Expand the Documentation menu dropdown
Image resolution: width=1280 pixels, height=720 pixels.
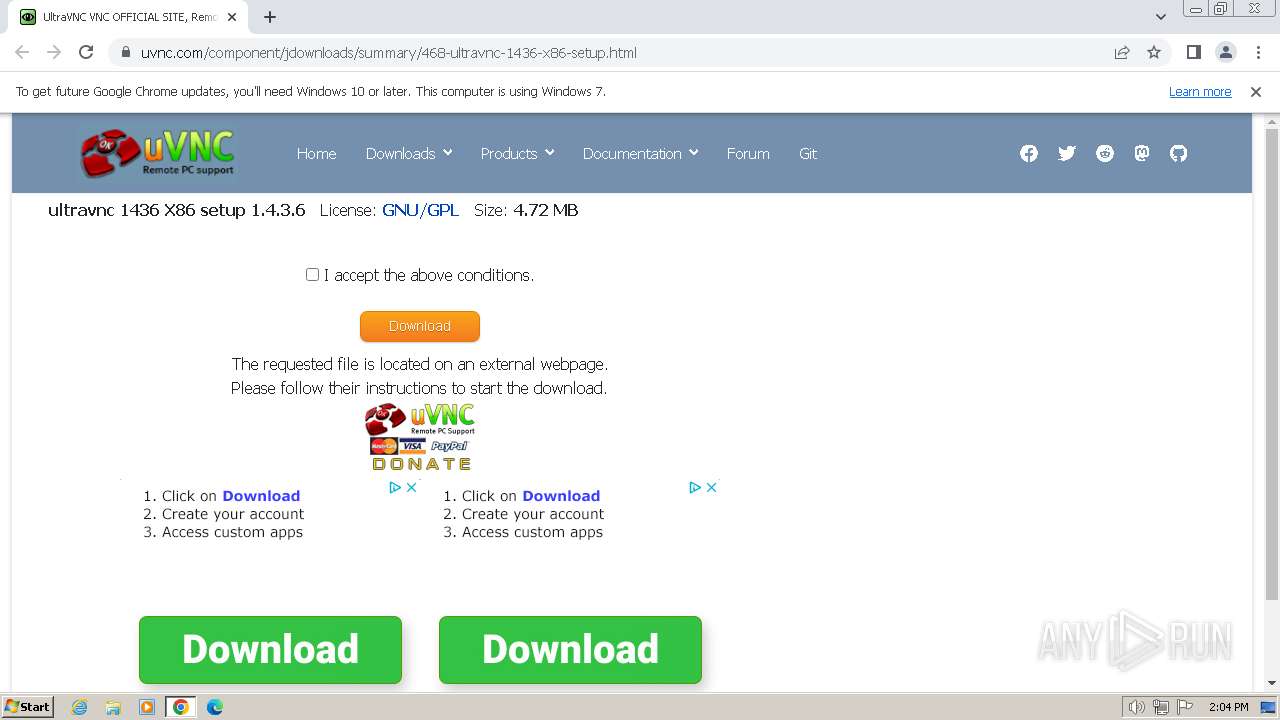640,153
